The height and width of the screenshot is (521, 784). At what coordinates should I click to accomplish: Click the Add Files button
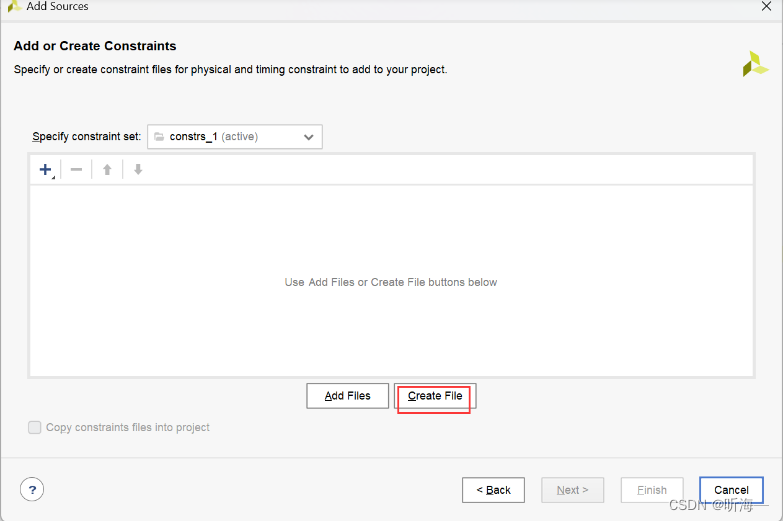(x=348, y=396)
